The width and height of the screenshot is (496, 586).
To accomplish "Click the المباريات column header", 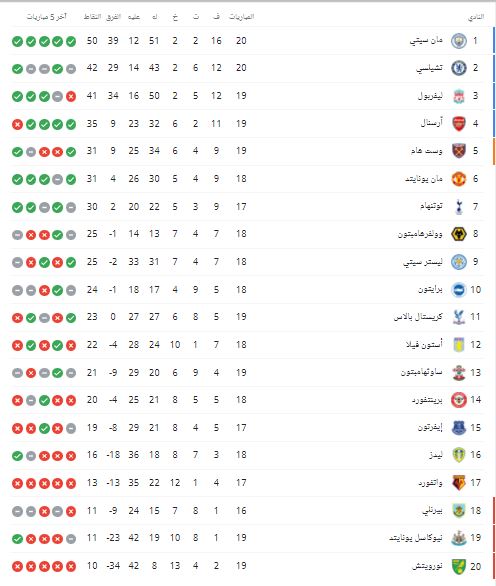I will click(x=241, y=17).
